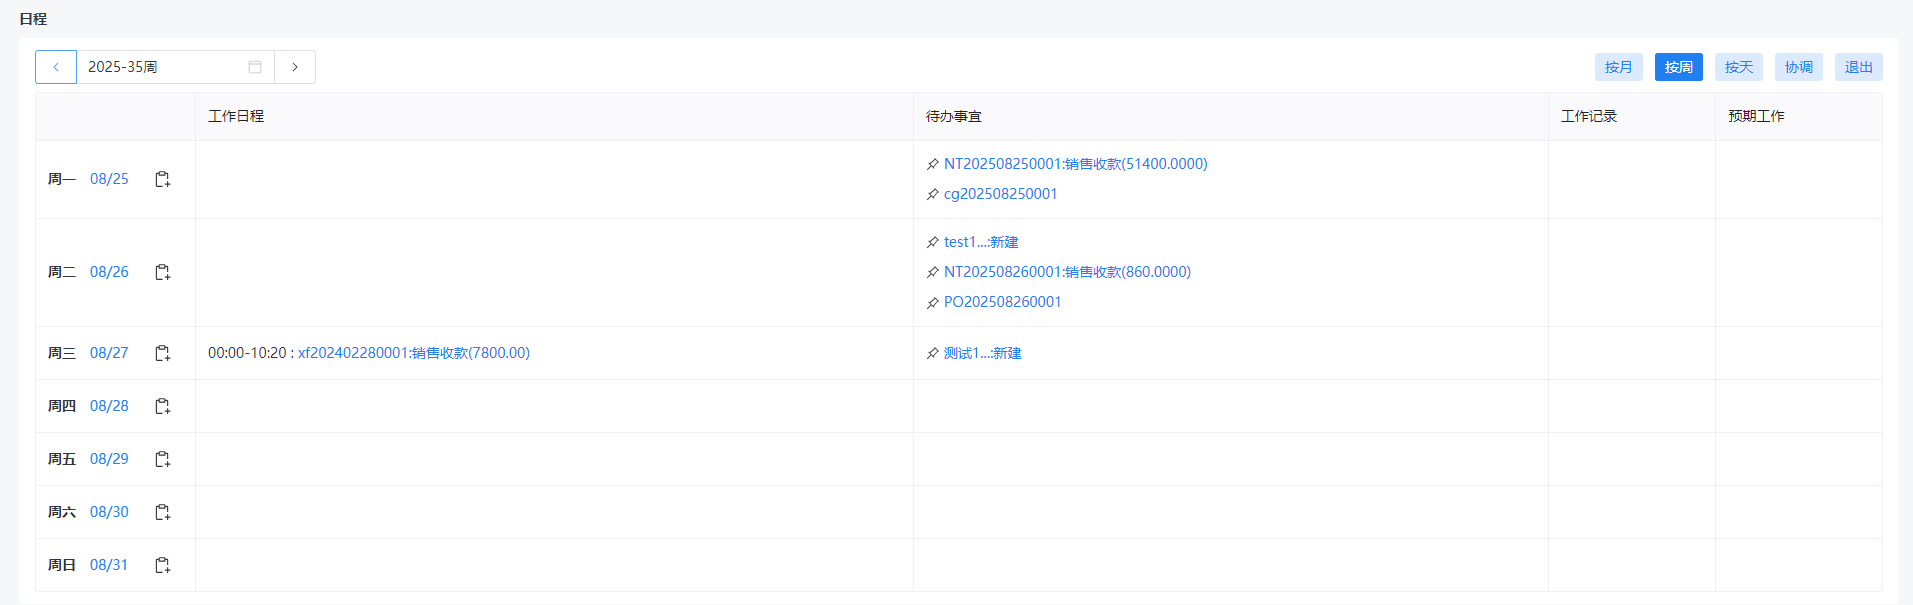
Task: Open NT202508250001 销售收款 todo link
Action: [1075, 164]
